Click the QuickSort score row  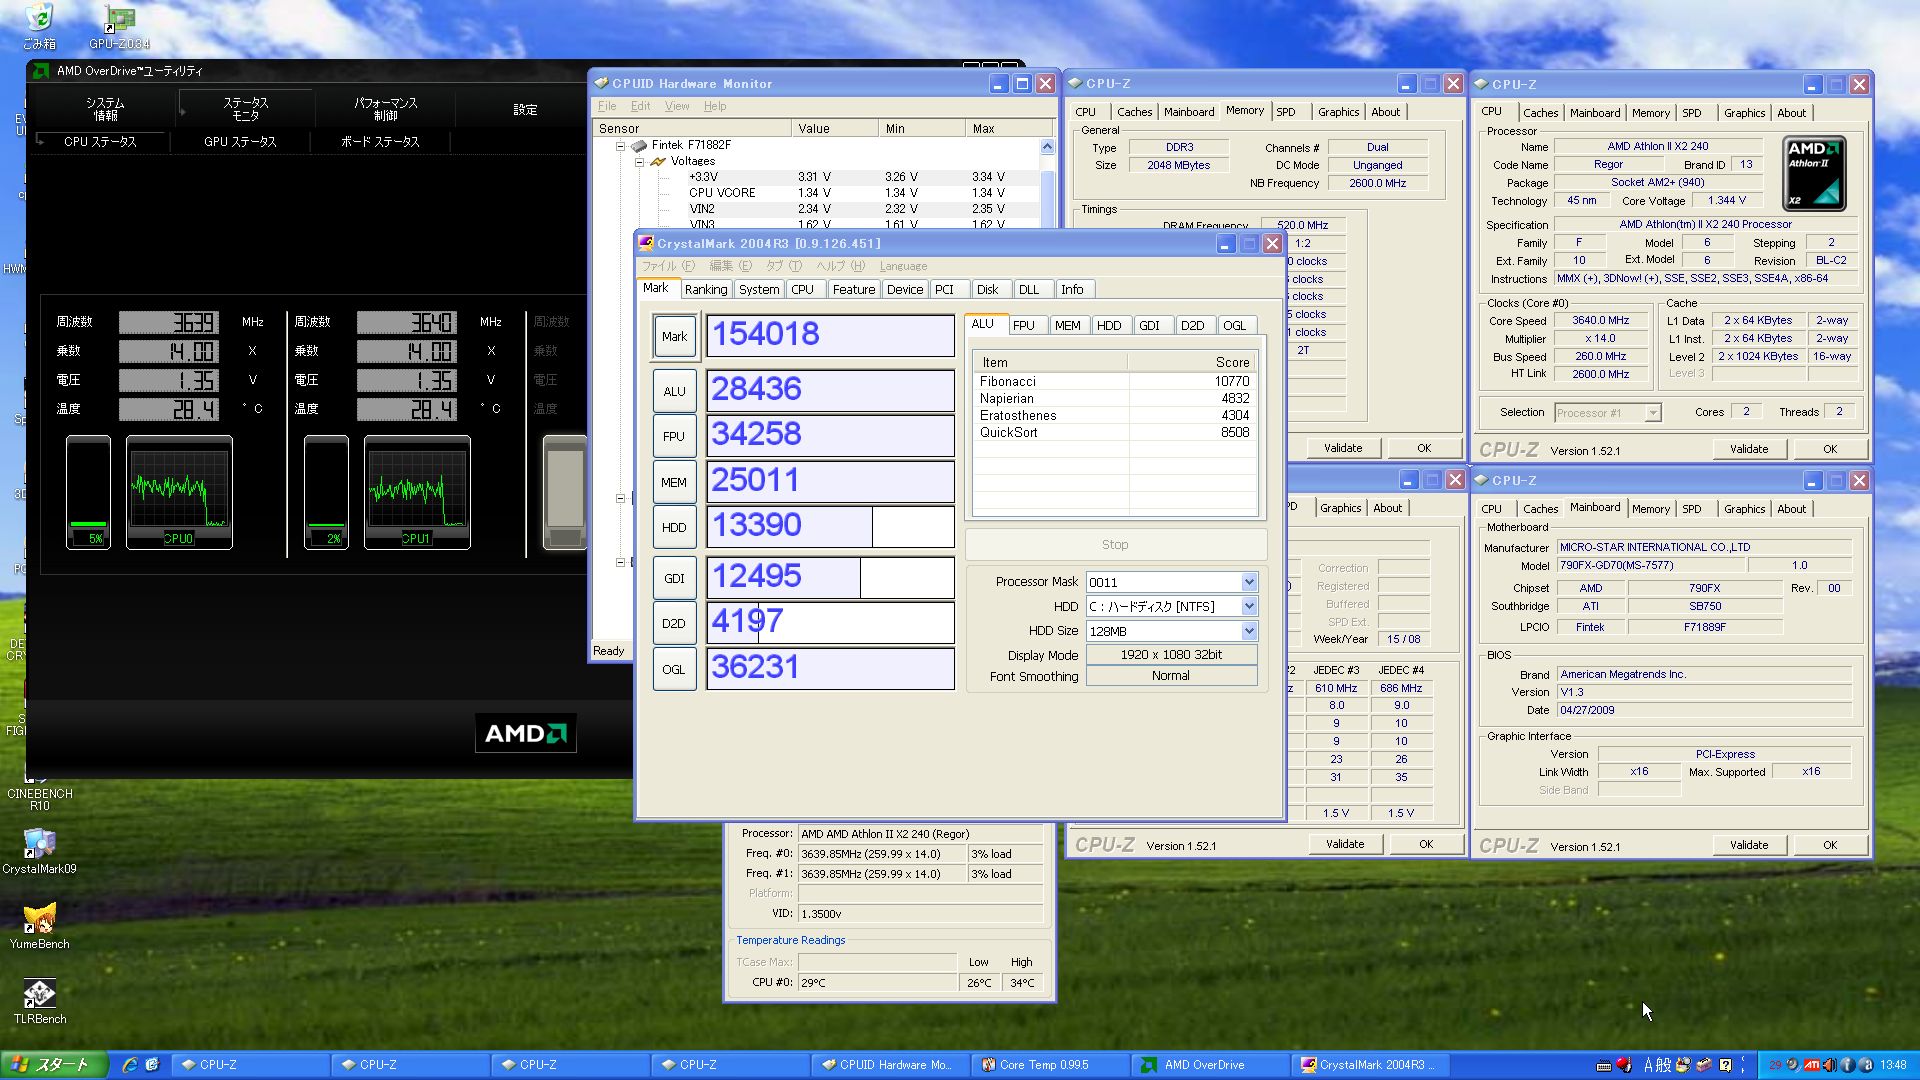(1115, 432)
